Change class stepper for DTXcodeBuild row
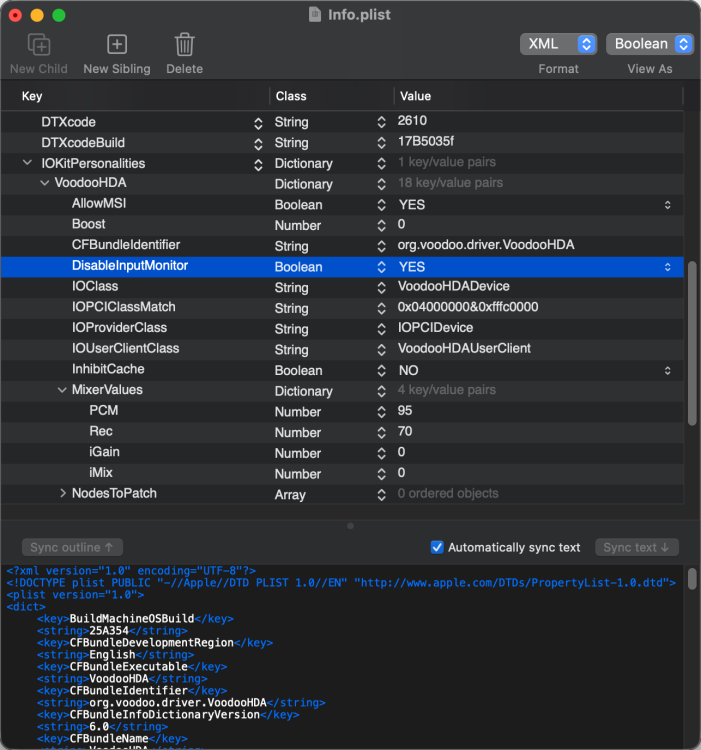 381,143
